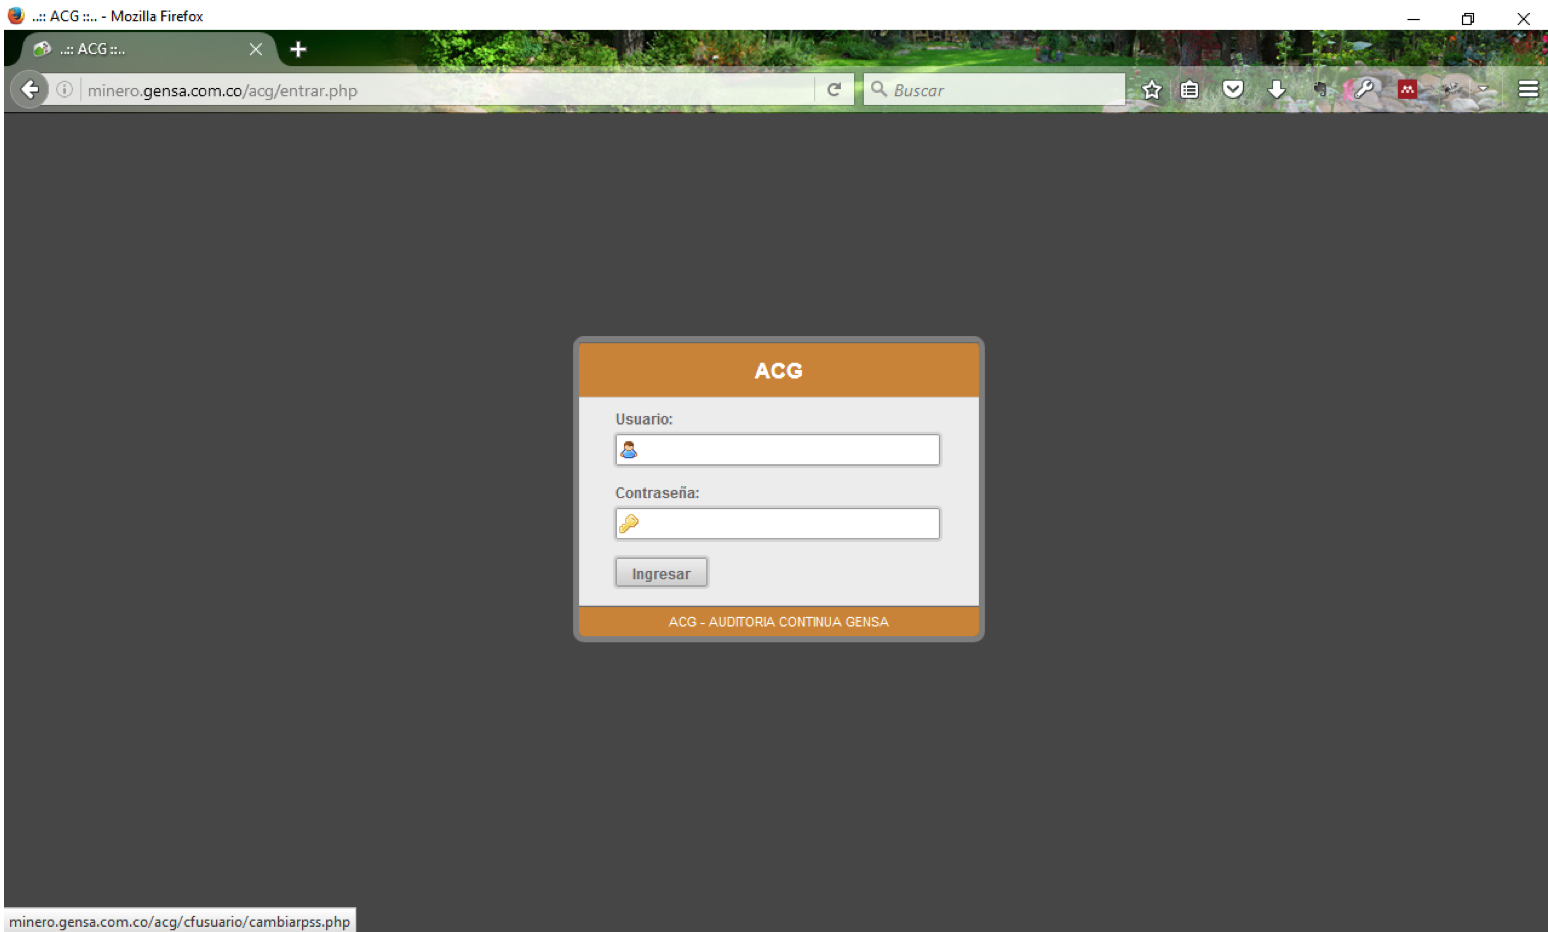Click the search magnifier icon in Buscar box
Image resolution: width=1548 pixels, height=932 pixels.
(879, 89)
